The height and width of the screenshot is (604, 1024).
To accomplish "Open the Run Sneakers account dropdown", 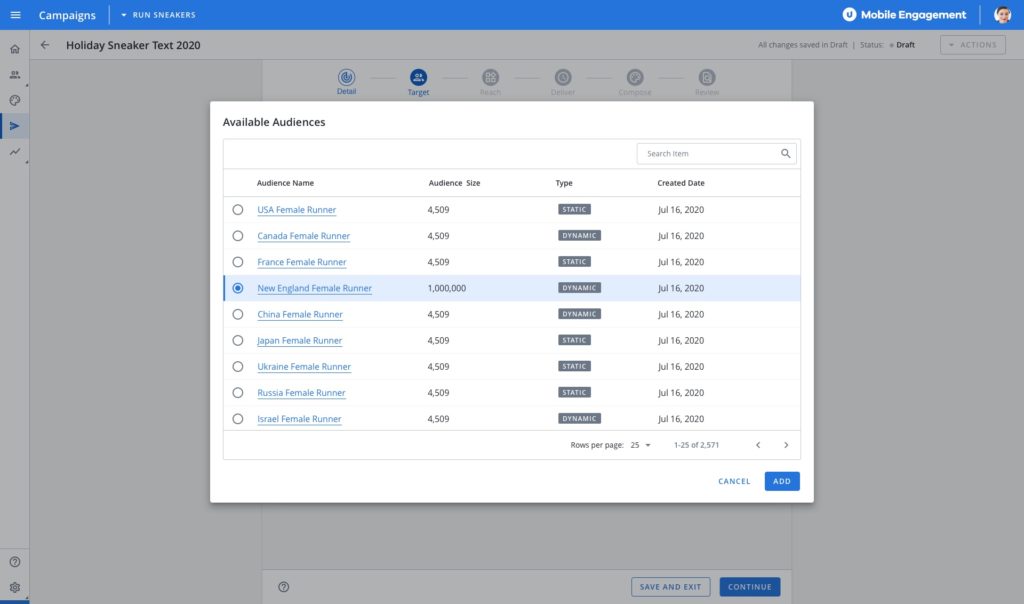I will [158, 14].
